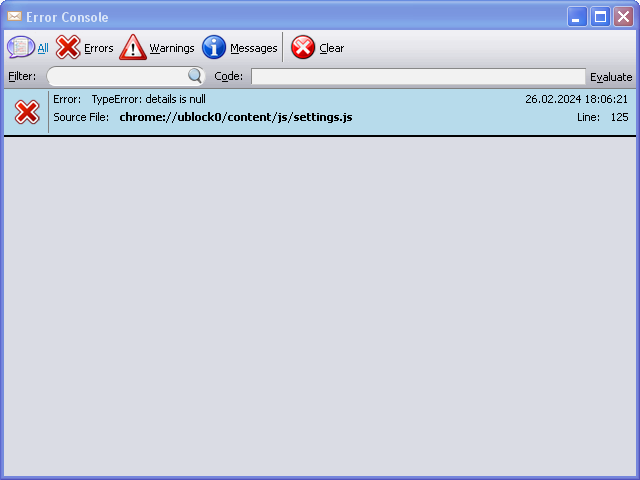The width and height of the screenshot is (640, 480).
Task: Maximize the Error Console window
Action: tap(600, 17)
